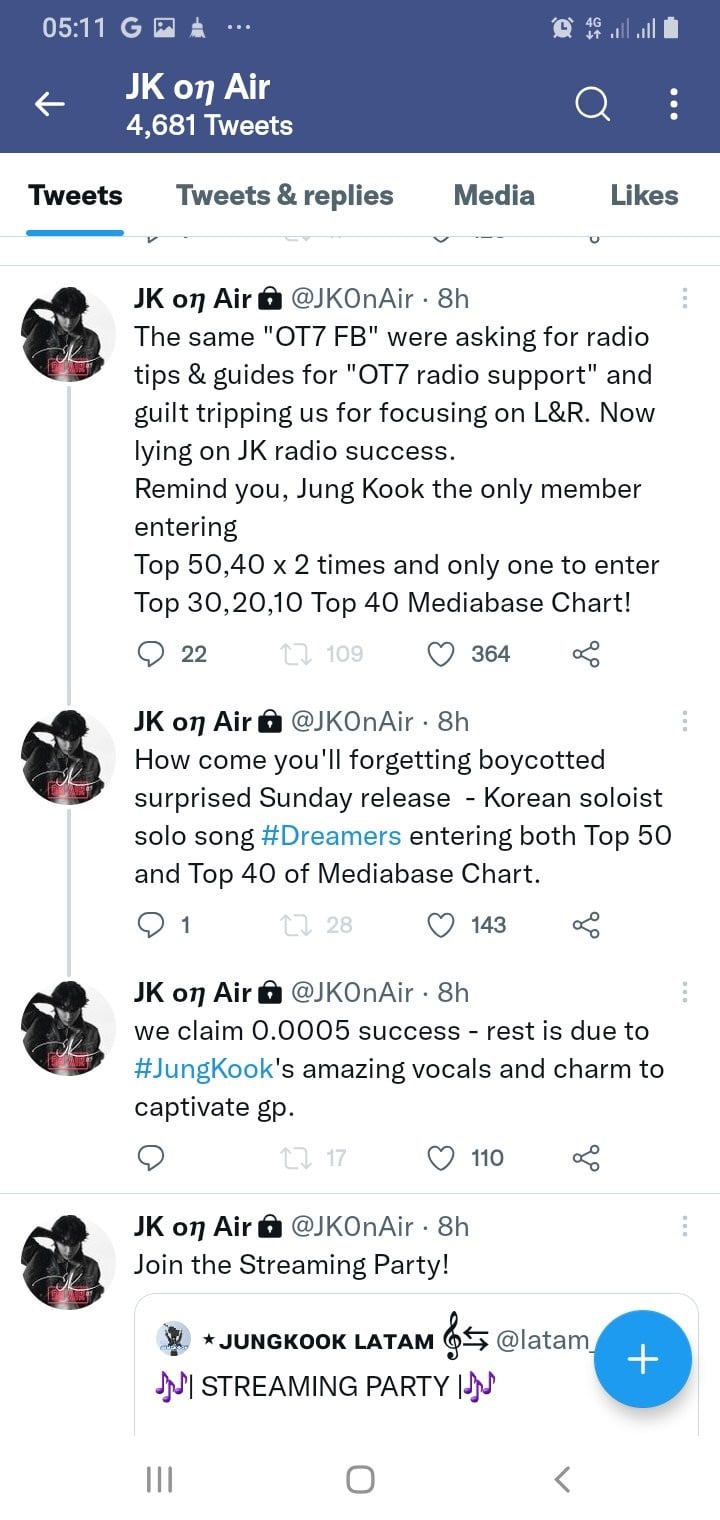
Task: Expand options for "Join the Streaming Party!" tweet
Action: (x=685, y=1227)
